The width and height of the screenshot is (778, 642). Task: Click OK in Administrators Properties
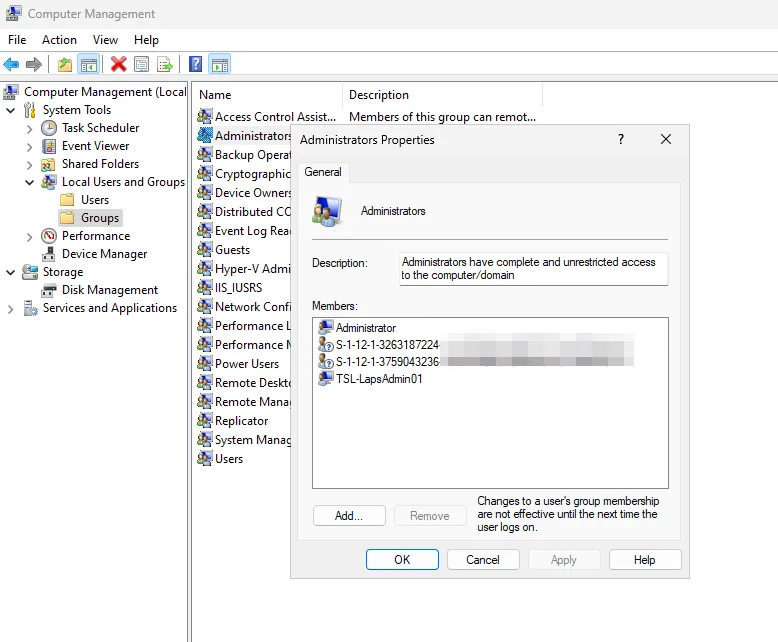point(402,560)
